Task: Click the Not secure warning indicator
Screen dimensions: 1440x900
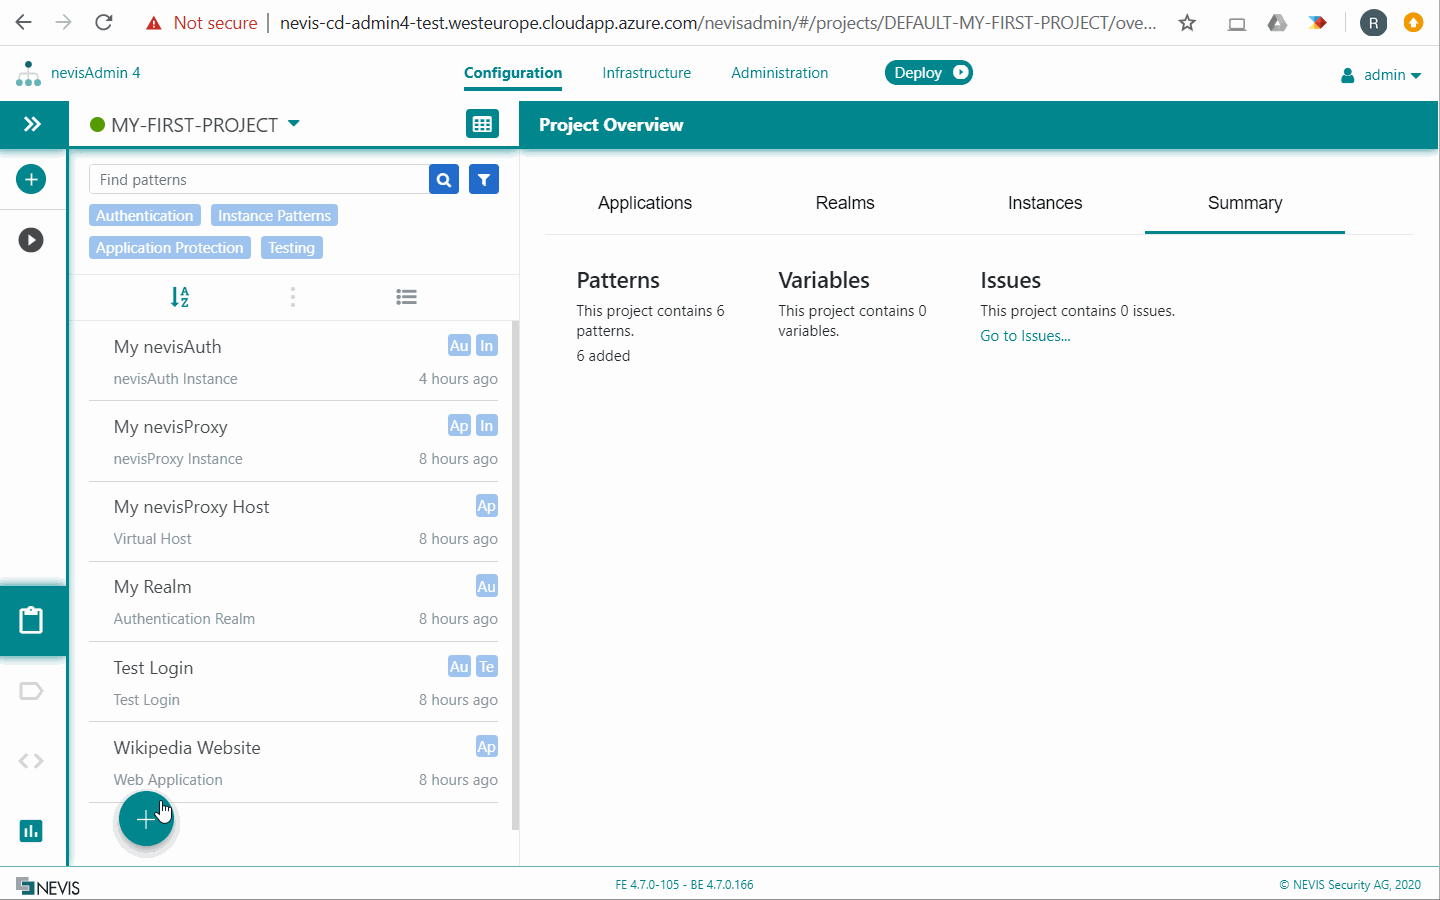Action: (201, 23)
